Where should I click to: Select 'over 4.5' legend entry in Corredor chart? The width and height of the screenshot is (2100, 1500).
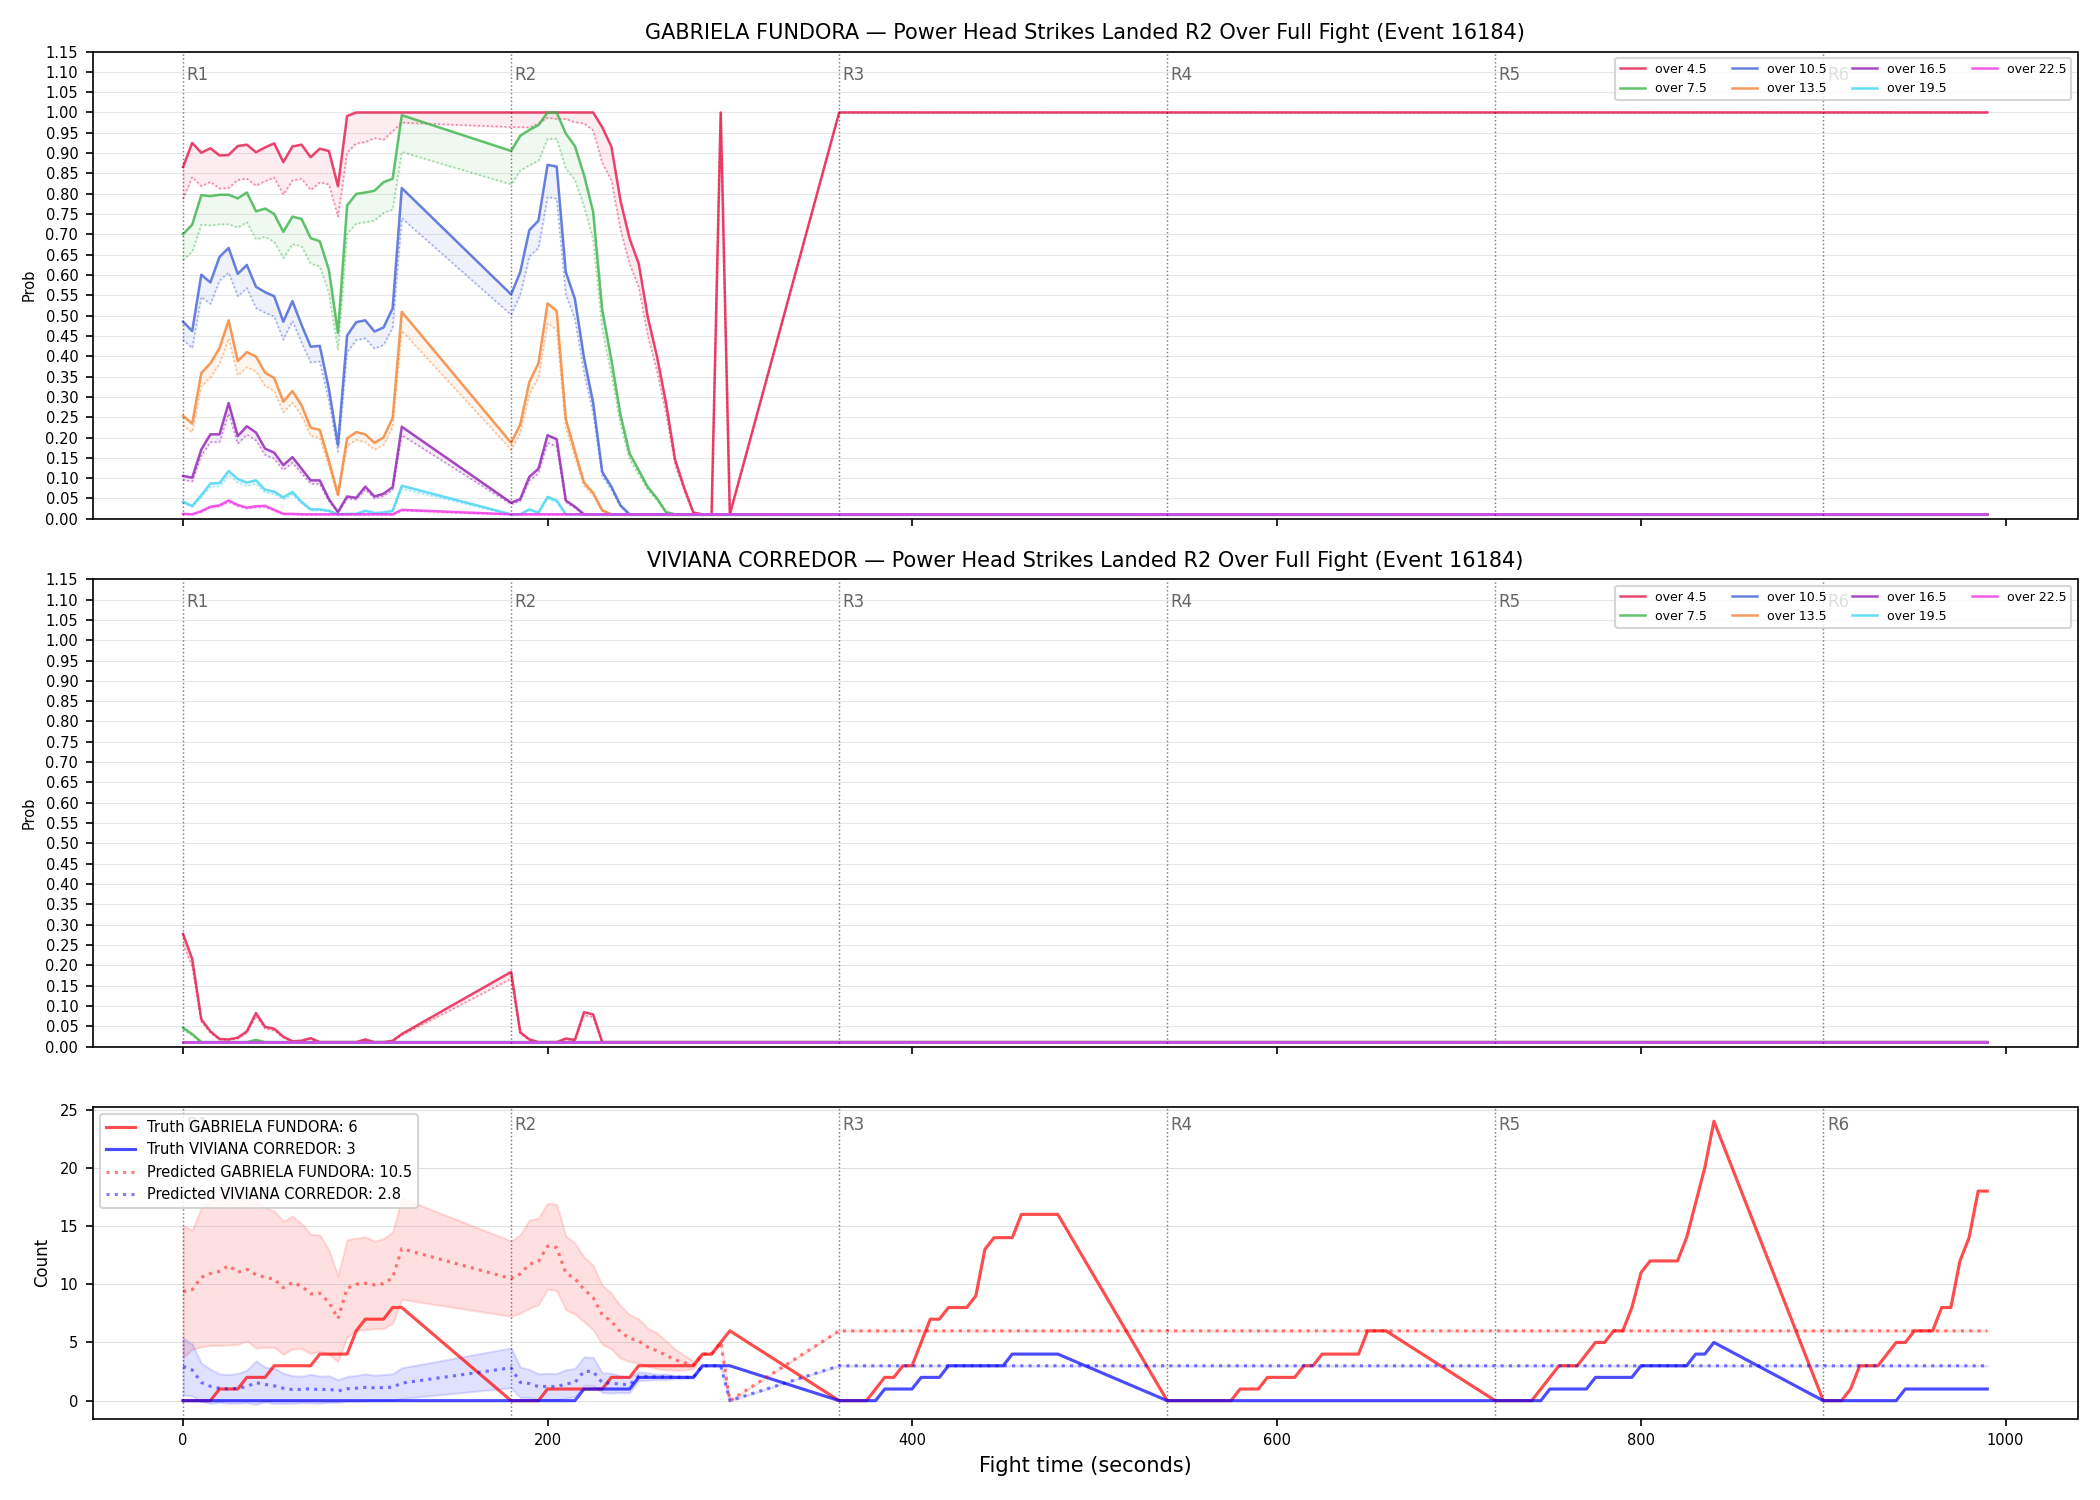[1663, 597]
